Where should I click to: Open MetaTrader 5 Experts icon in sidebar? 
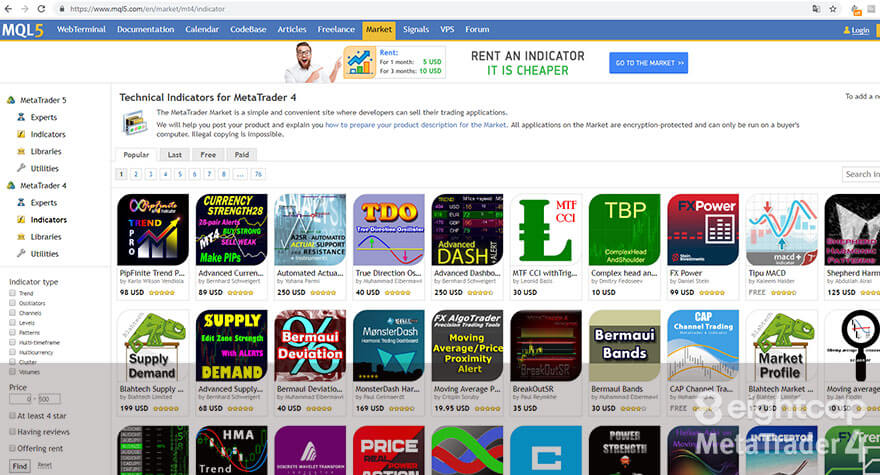[21, 117]
